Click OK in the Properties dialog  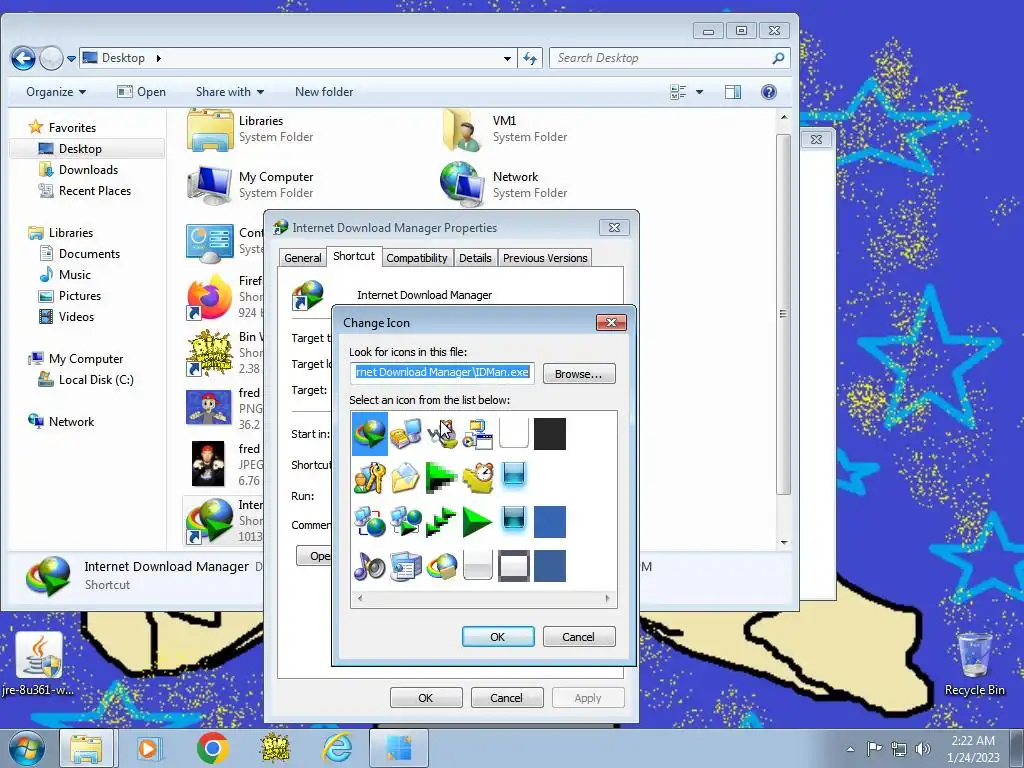tap(426, 698)
